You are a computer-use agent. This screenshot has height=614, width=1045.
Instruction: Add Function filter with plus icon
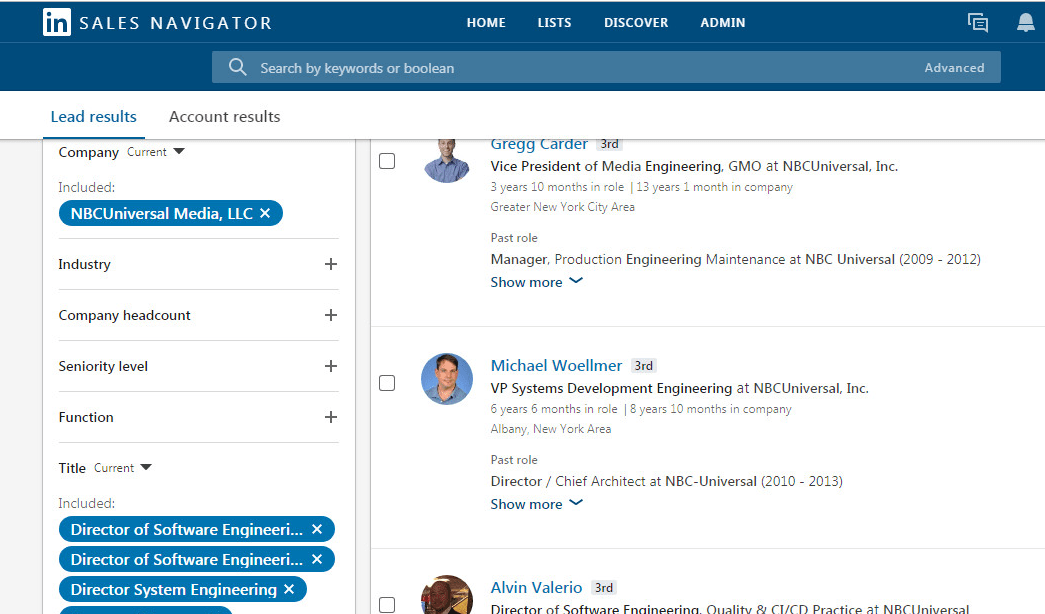pos(331,417)
